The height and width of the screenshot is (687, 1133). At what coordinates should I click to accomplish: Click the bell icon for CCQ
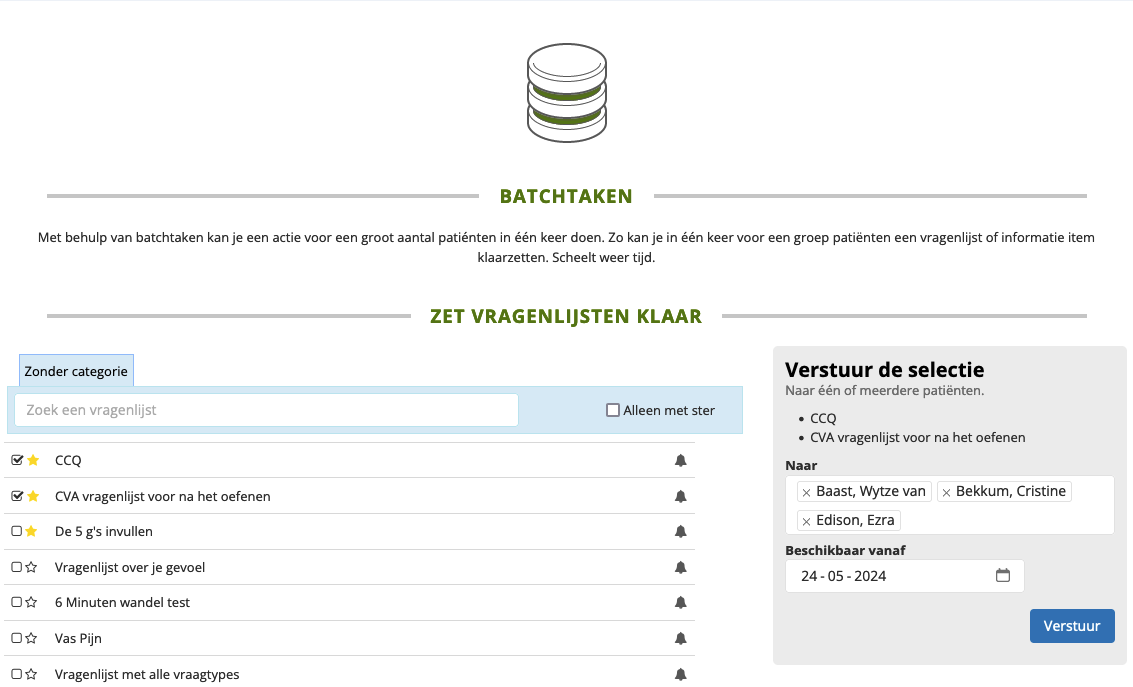click(x=681, y=461)
